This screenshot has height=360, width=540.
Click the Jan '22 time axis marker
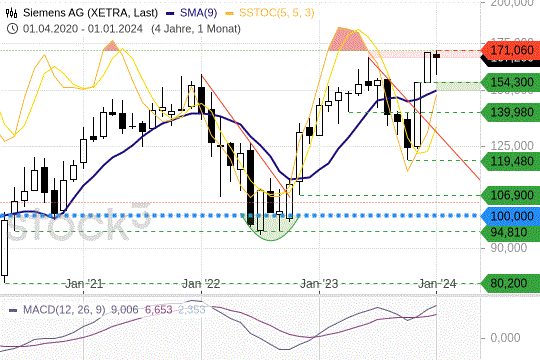point(201,284)
